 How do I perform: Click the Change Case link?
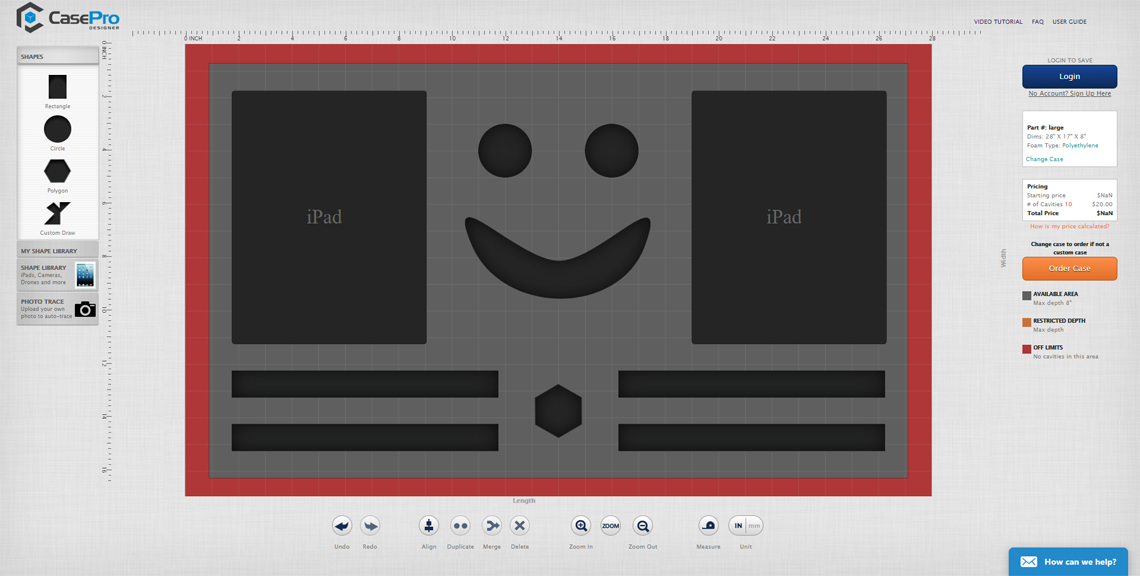point(1045,159)
